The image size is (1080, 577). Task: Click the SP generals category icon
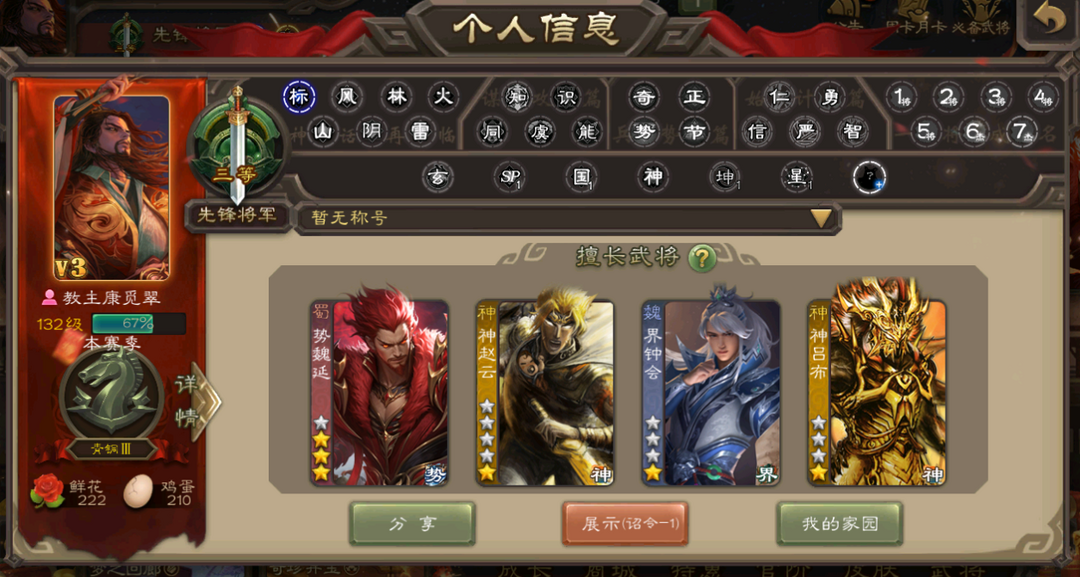pos(511,178)
